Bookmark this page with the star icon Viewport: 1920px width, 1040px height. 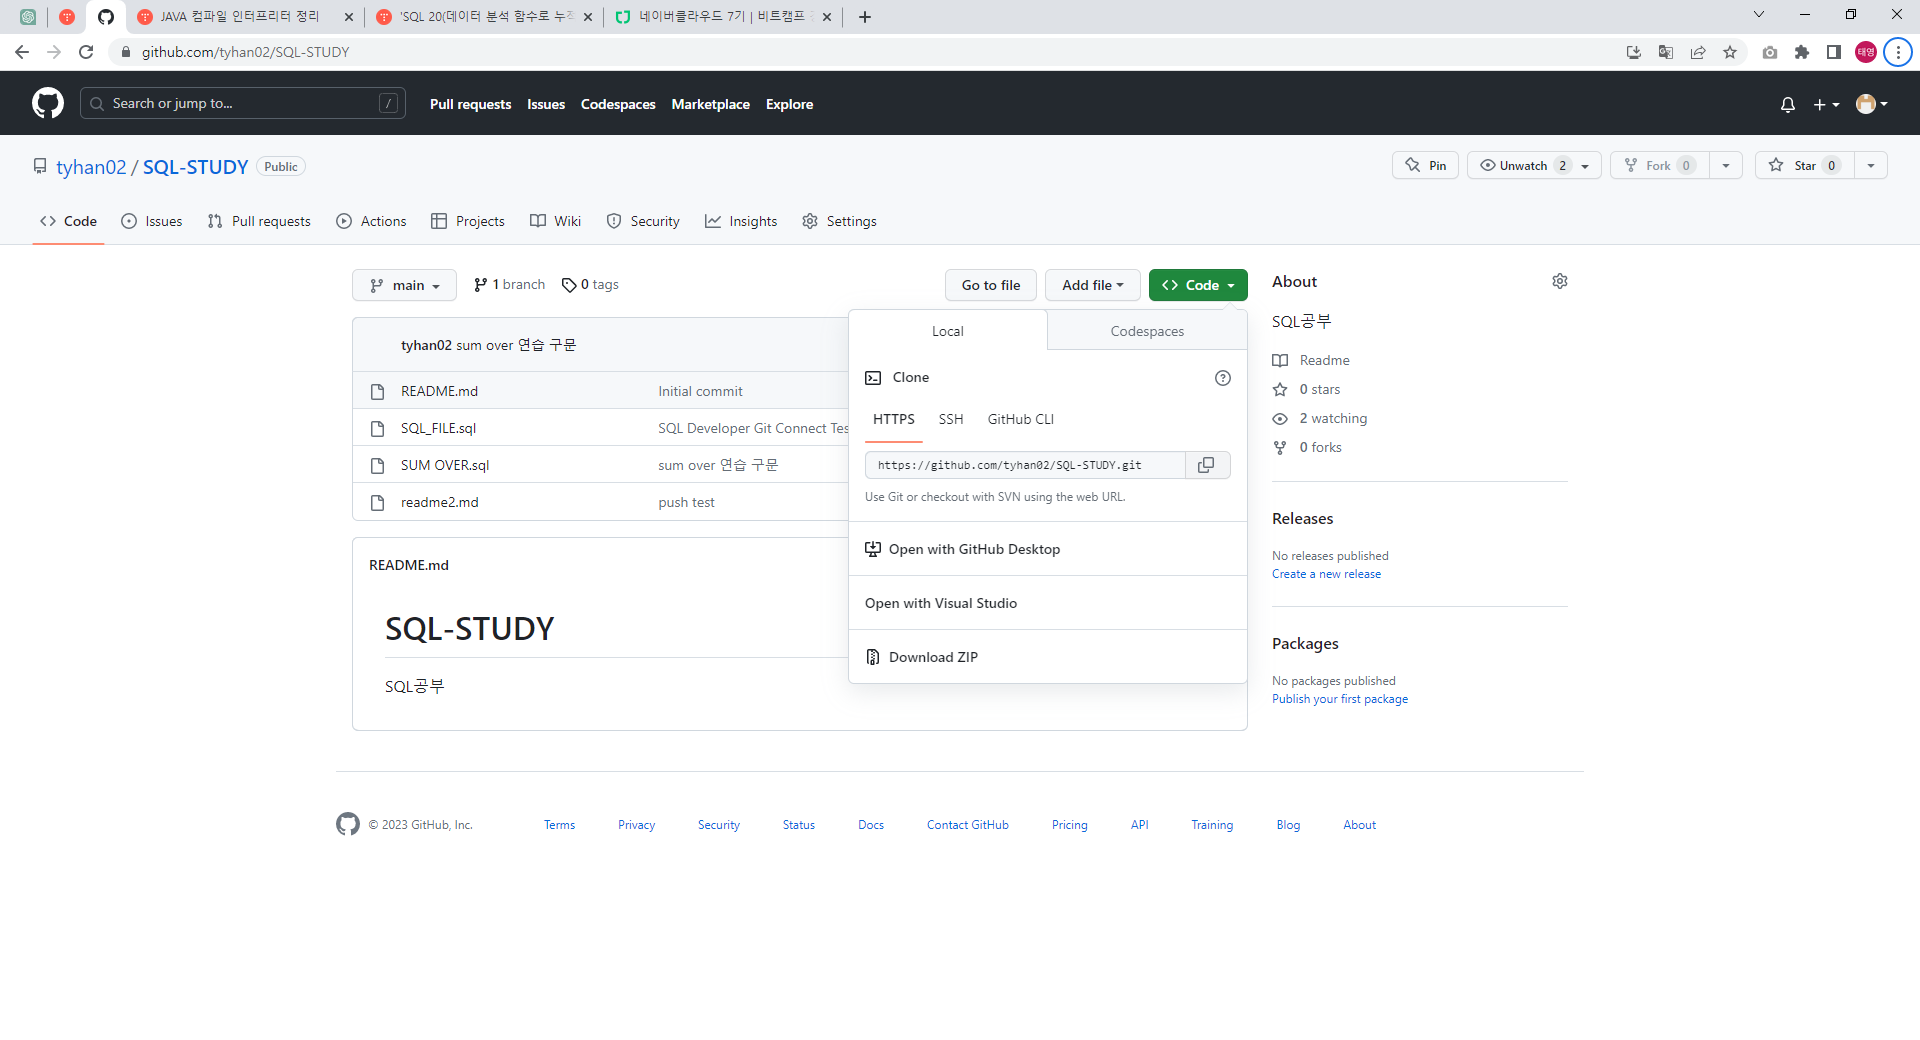tap(1730, 52)
